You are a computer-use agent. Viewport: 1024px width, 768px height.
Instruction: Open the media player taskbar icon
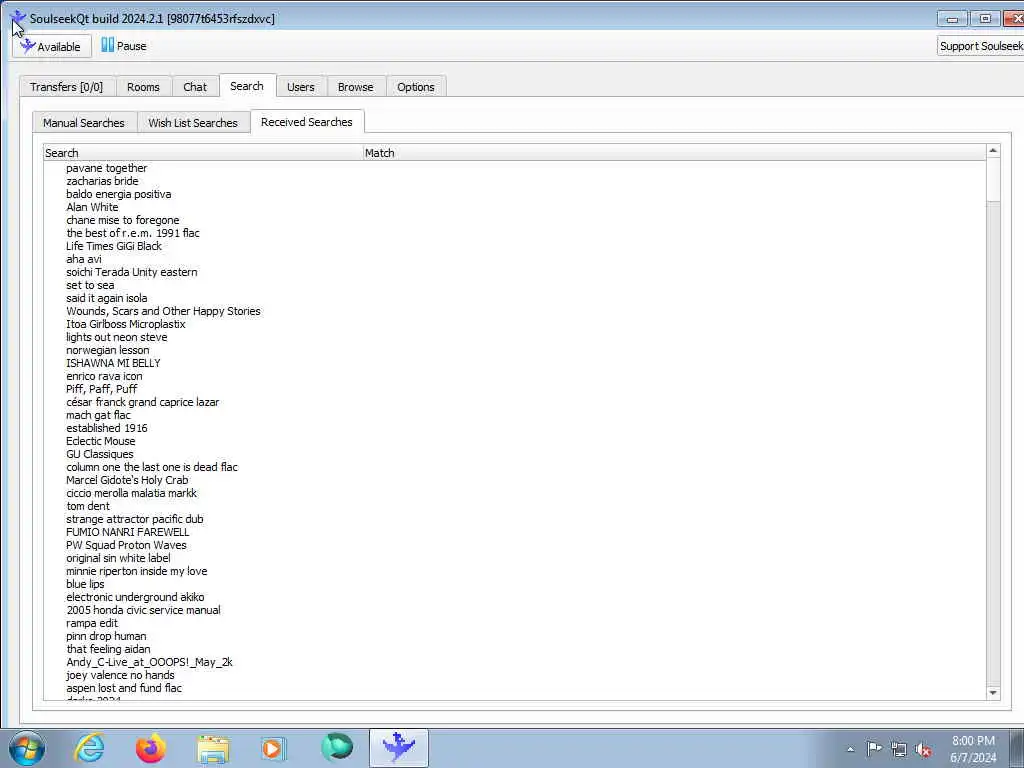click(x=274, y=748)
